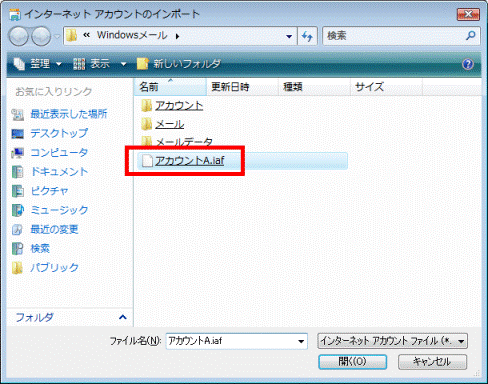Open the ミュージック favorite link
This screenshot has height=384, width=488.
click(59, 210)
